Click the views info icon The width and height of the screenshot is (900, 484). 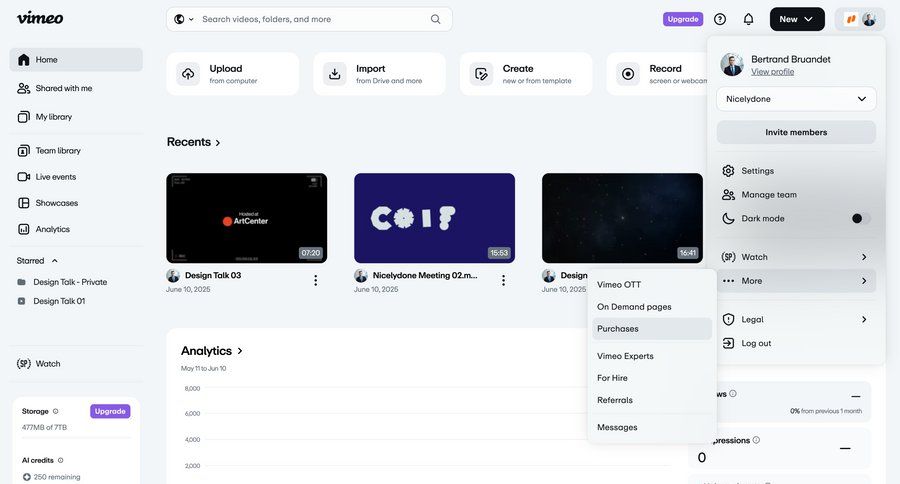coord(733,393)
